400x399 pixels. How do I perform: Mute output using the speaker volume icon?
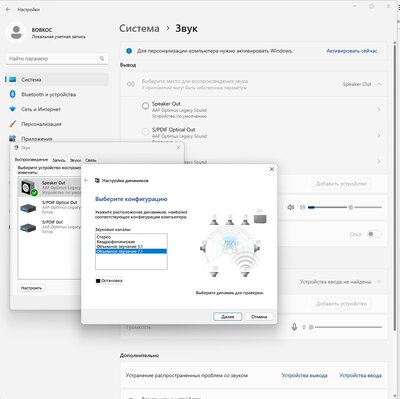291,207
